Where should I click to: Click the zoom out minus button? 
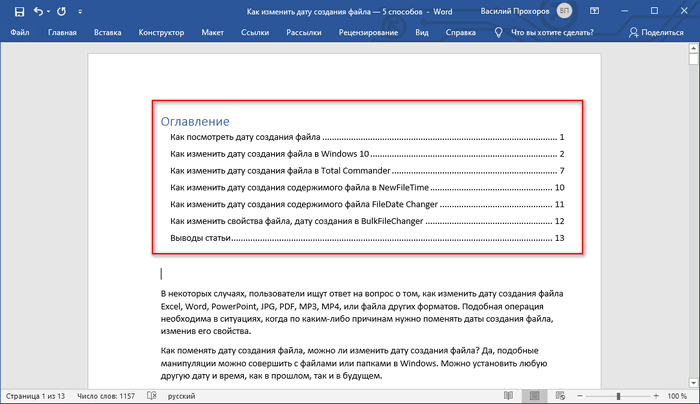[x=580, y=396]
